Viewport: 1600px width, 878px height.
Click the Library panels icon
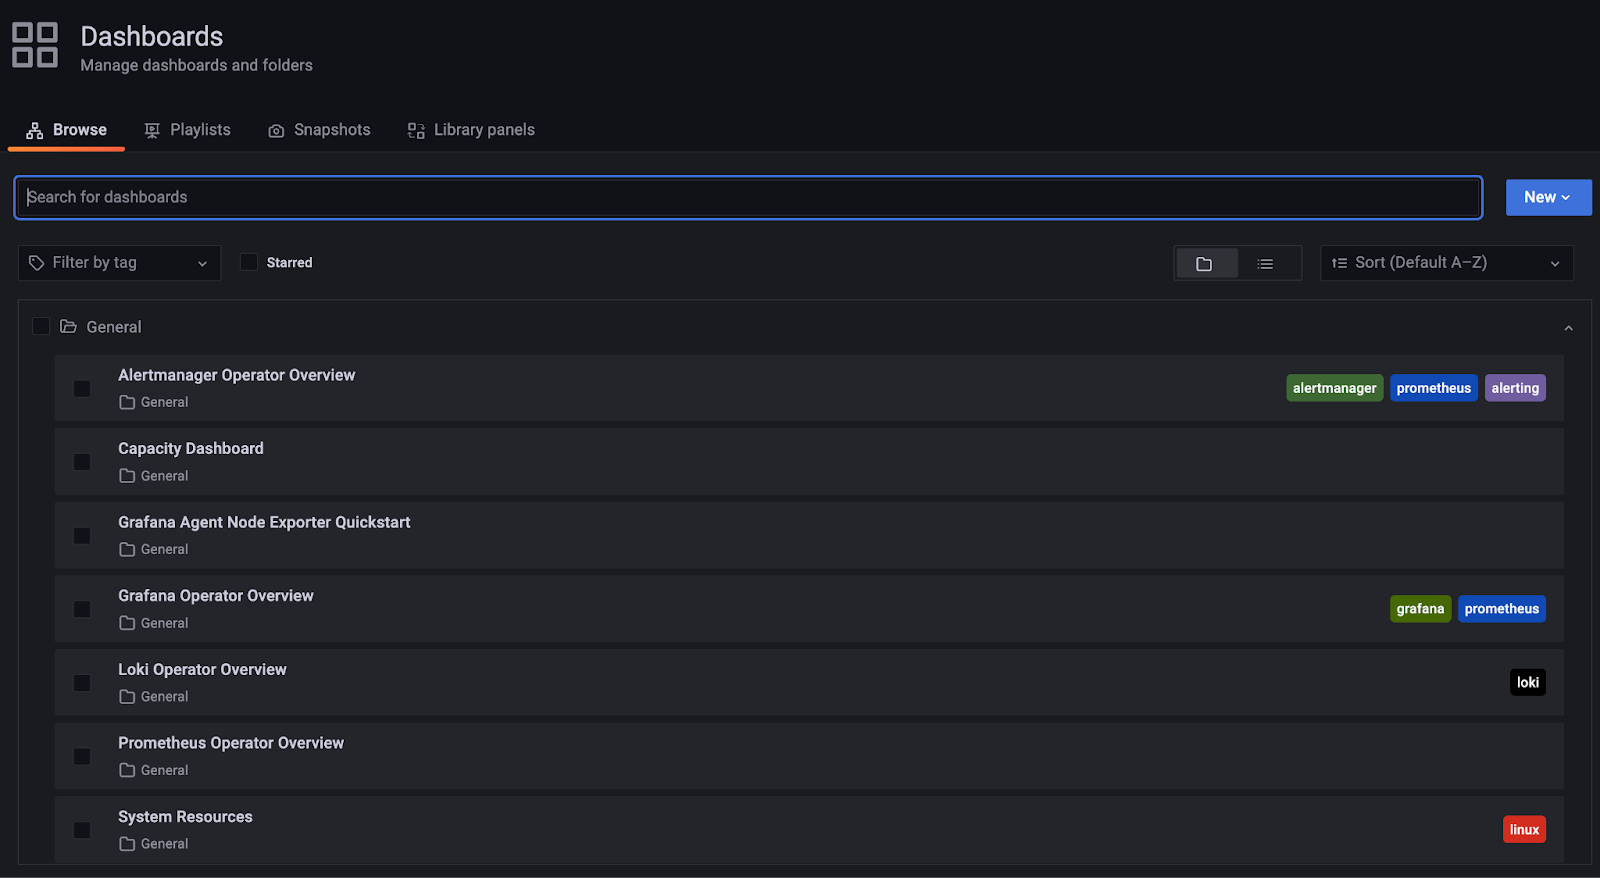[416, 131]
